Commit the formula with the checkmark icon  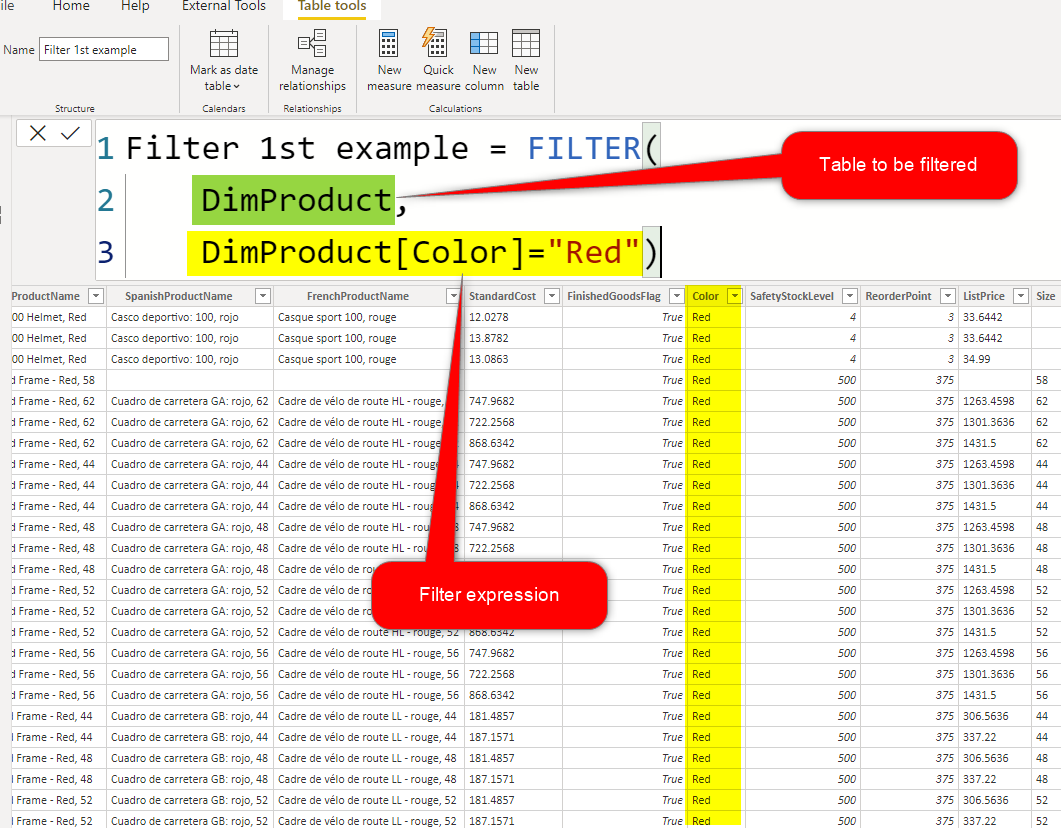point(68,132)
